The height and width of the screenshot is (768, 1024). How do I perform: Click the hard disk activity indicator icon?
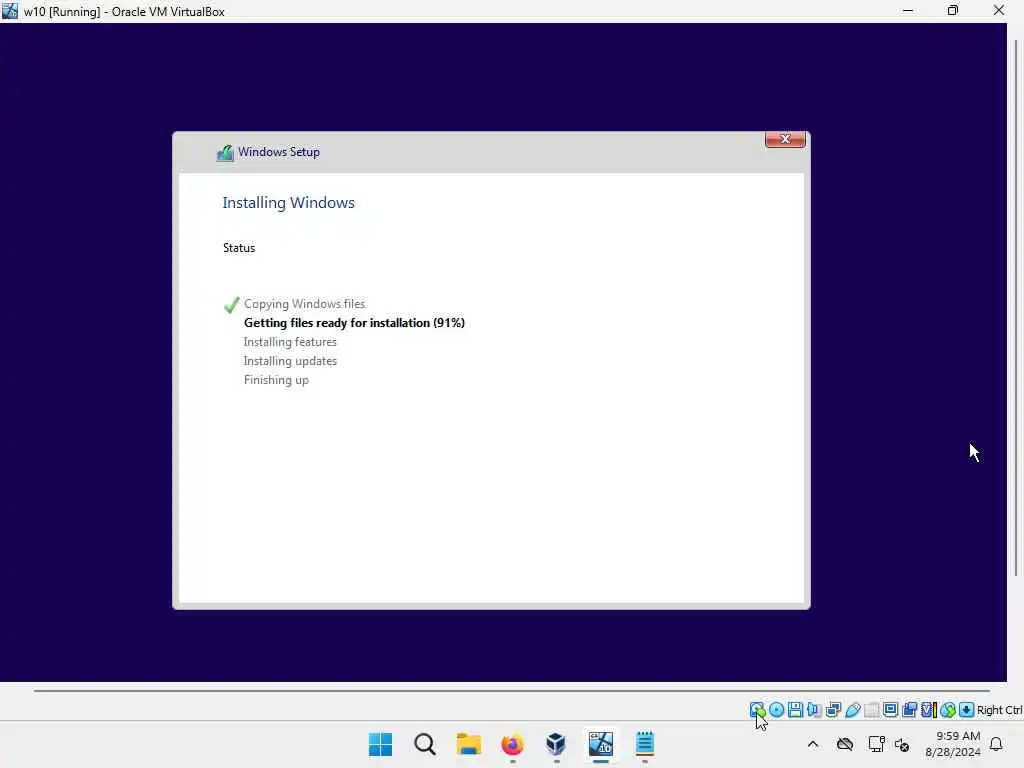click(757, 710)
